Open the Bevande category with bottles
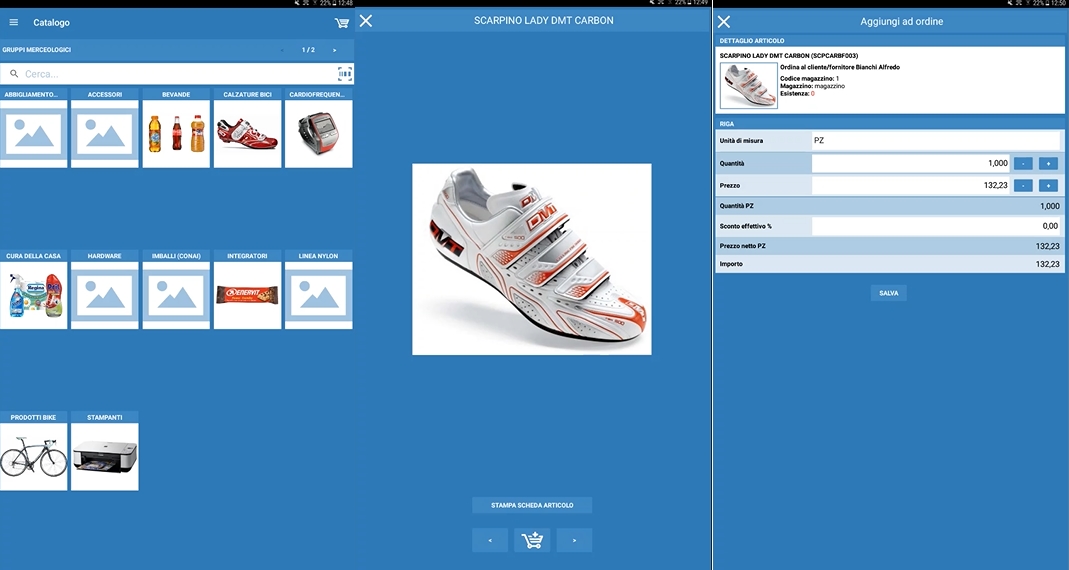 click(176, 128)
